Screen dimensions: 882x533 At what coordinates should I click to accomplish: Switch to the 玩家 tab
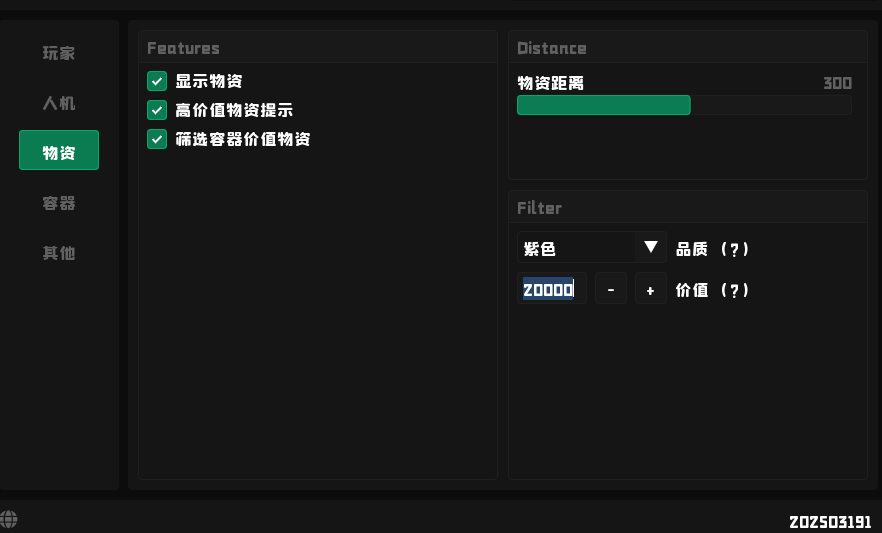pyautogui.click(x=59, y=53)
